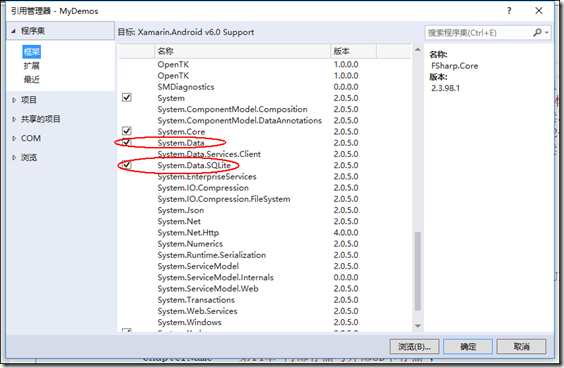Select the System.Data.Services.Client row
The height and width of the screenshot is (368, 564).
tap(265, 154)
